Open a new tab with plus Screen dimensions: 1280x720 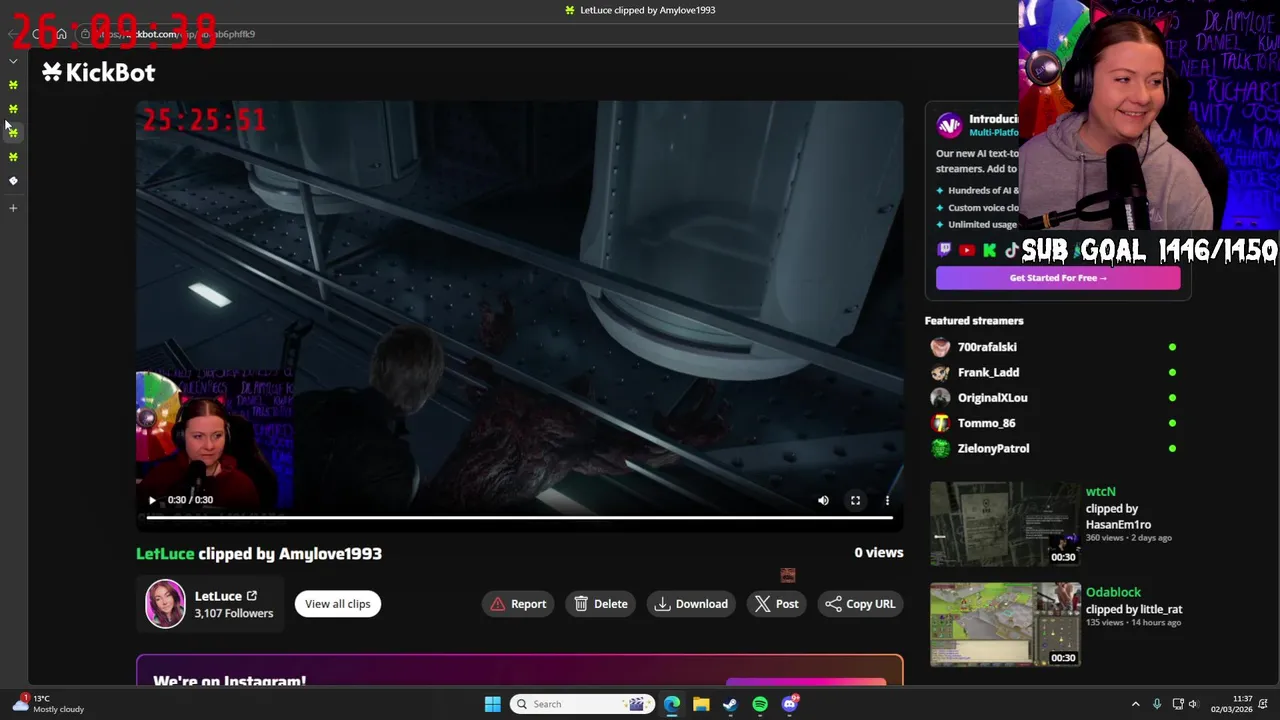tap(13, 208)
